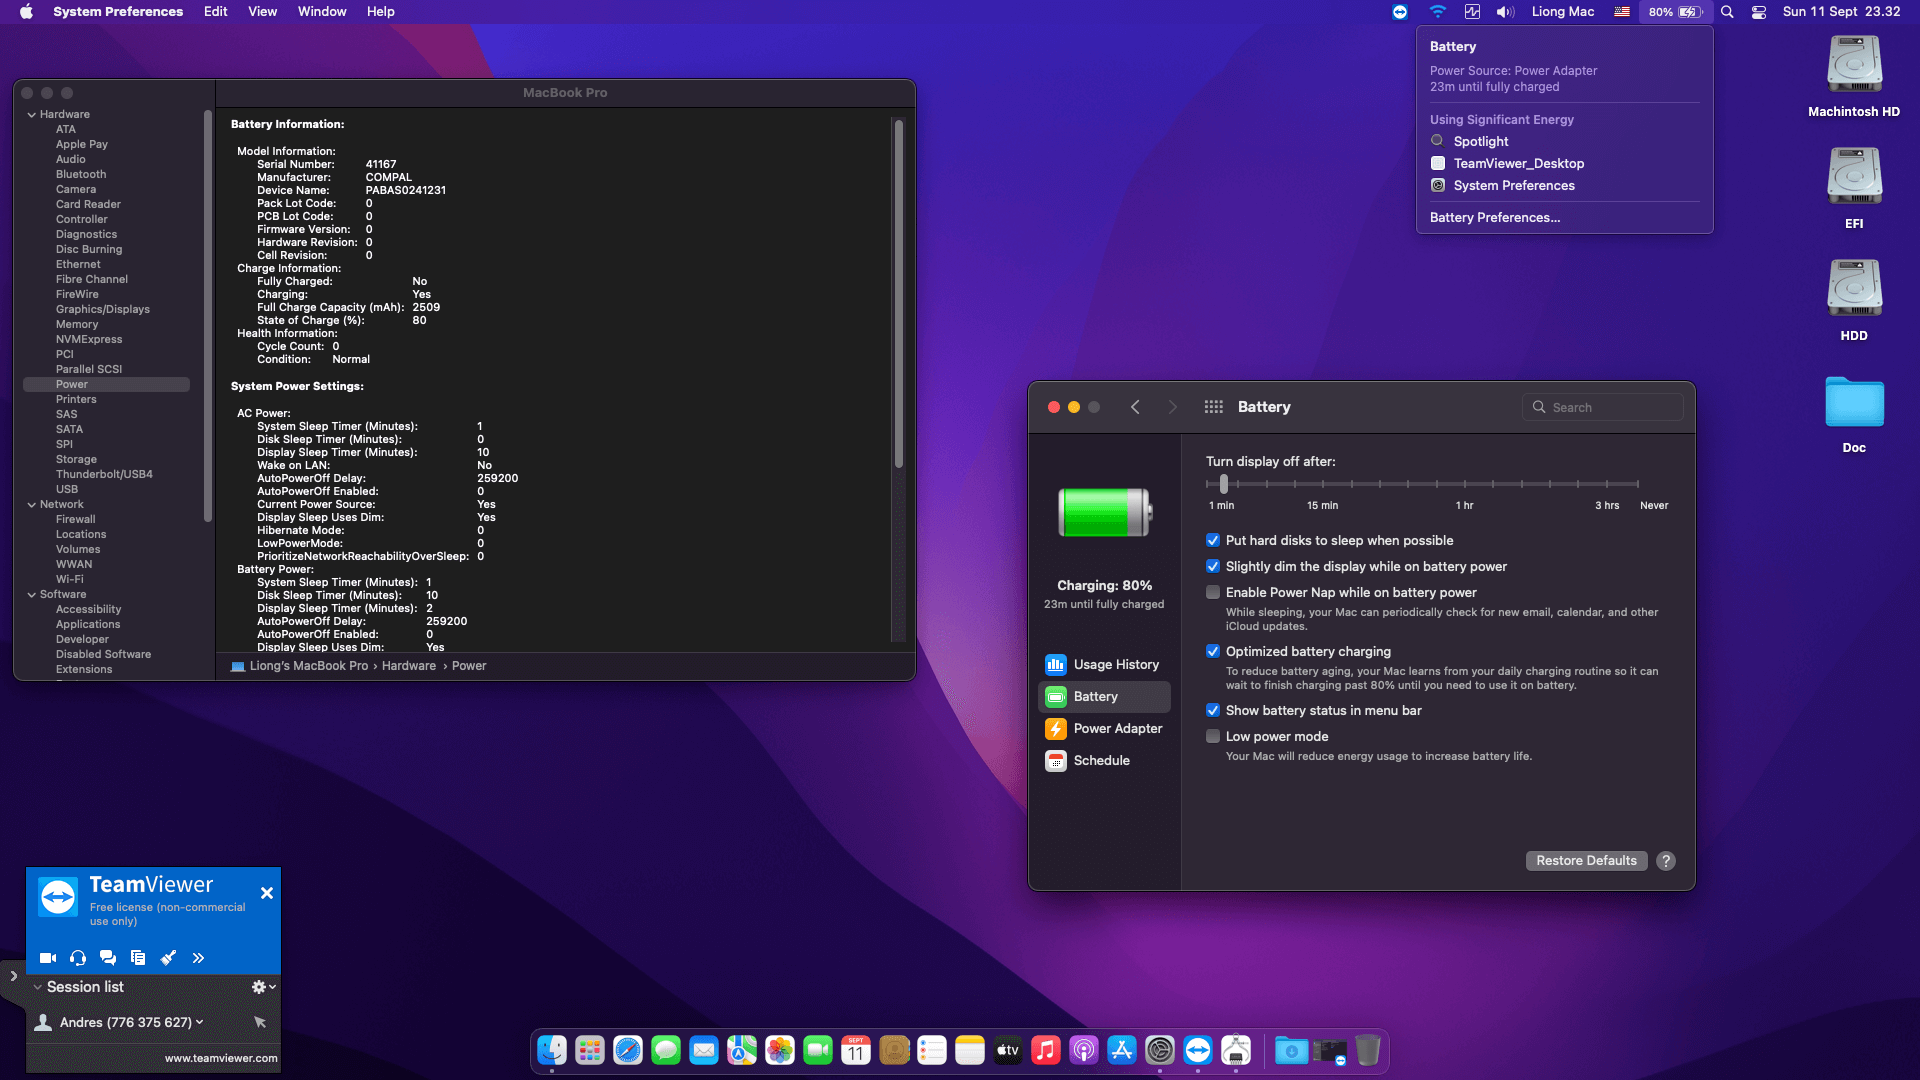
Task: Select Thunderbolt/USB4 in the hardware list
Action: tap(106, 474)
